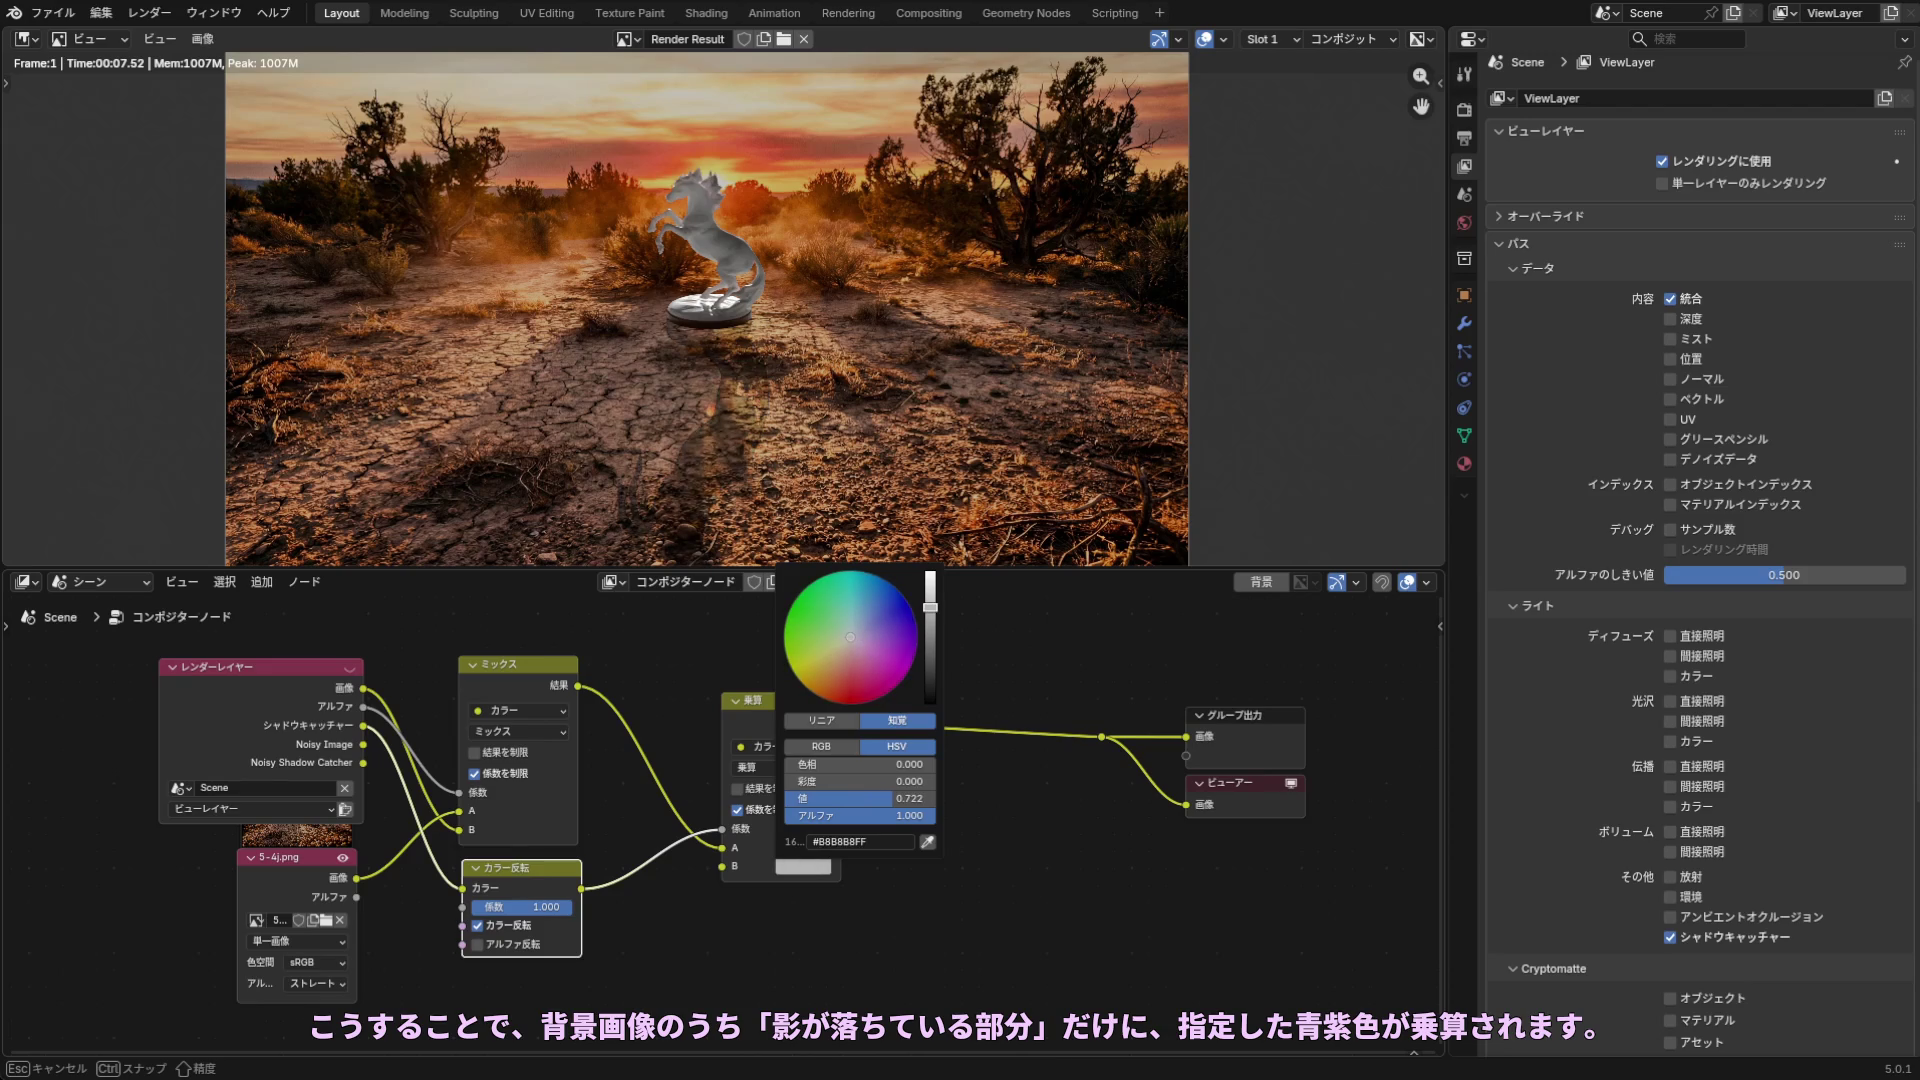This screenshot has width=1920, height=1080.
Task: Click the hex color value field
Action: (858, 842)
